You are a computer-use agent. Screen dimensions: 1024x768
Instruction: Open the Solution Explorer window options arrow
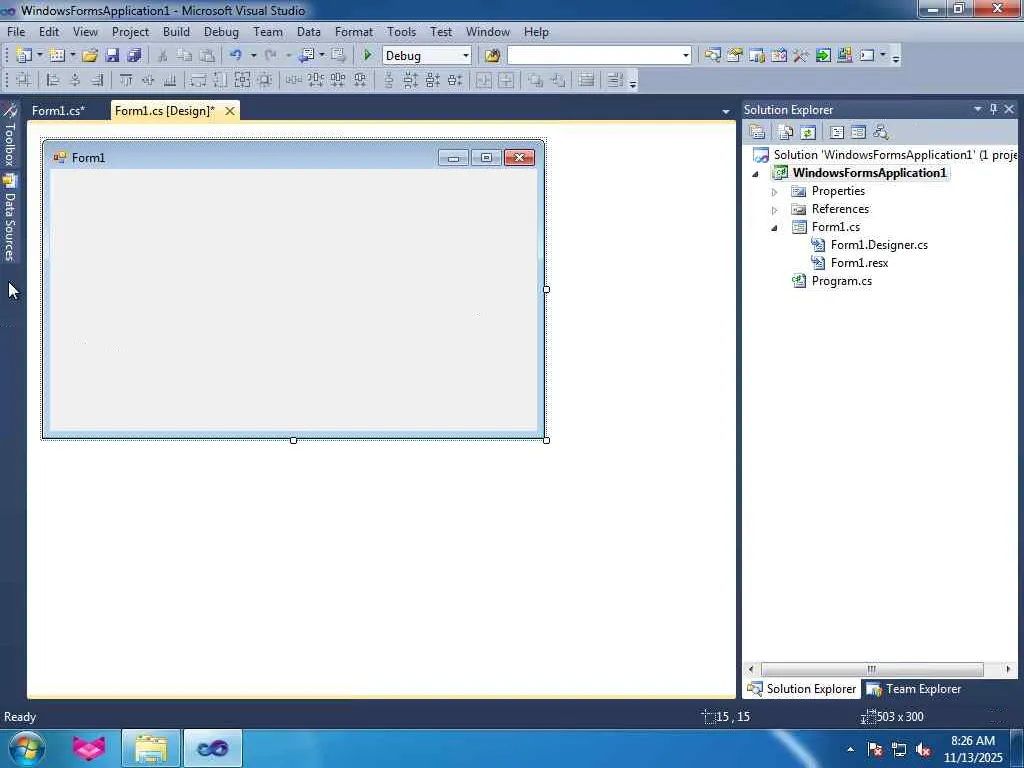coord(978,109)
